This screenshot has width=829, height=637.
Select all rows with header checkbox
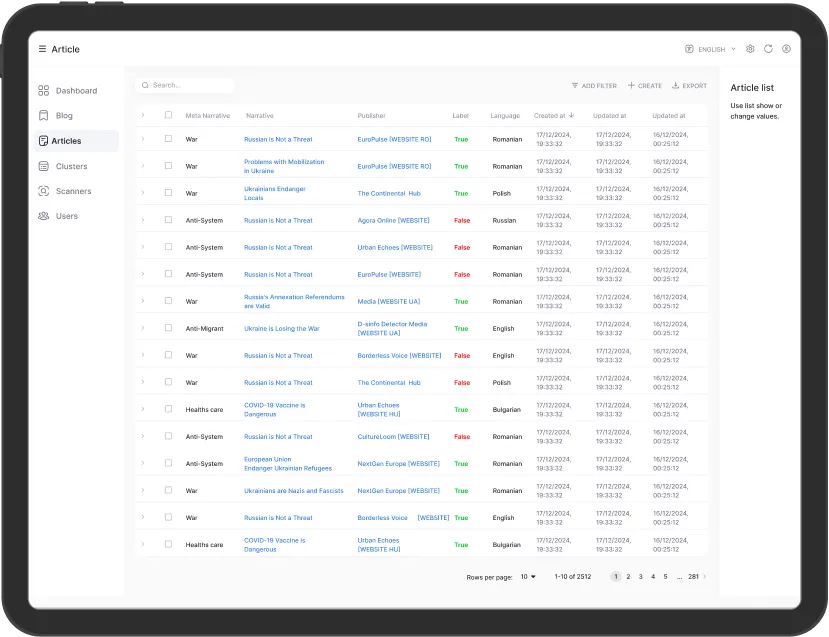point(168,115)
